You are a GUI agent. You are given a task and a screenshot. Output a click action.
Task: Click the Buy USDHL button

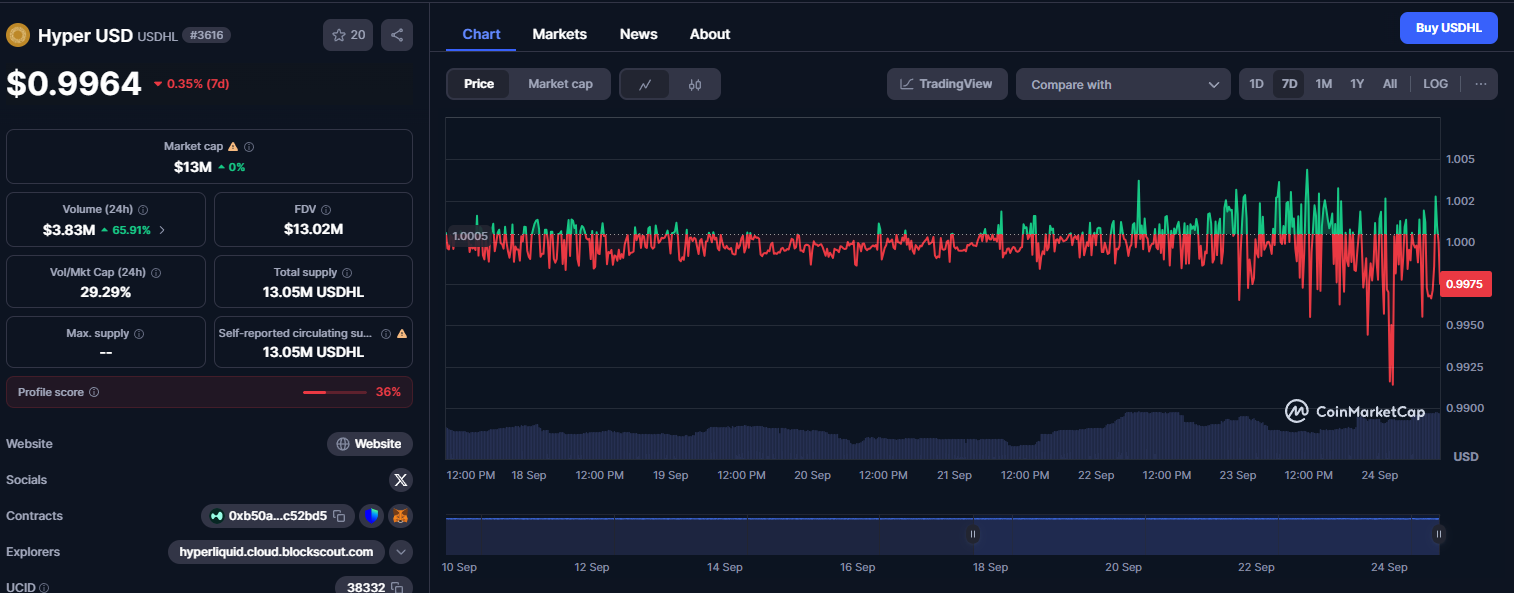[1448, 28]
